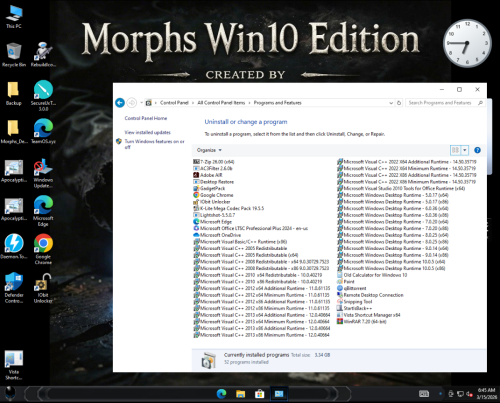This screenshot has width=500, height=403.
Task: Select Old Calculator for Windows 10
Action: click(x=372, y=275)
